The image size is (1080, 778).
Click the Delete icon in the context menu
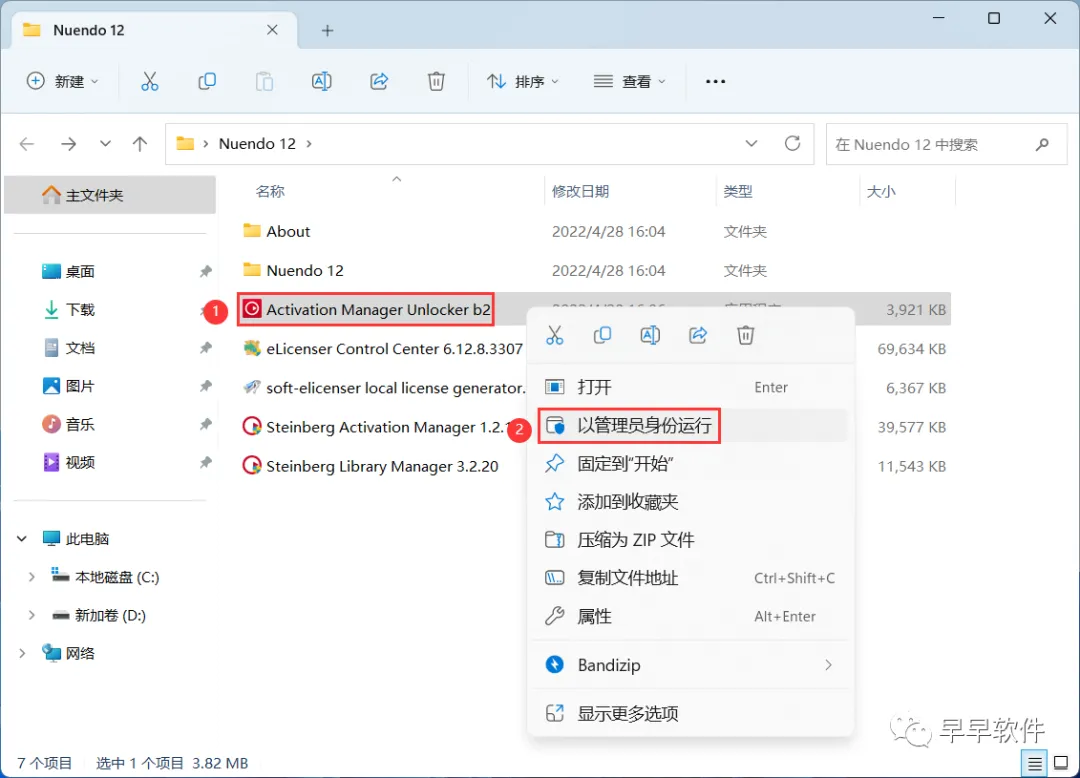tap(746, 335)
